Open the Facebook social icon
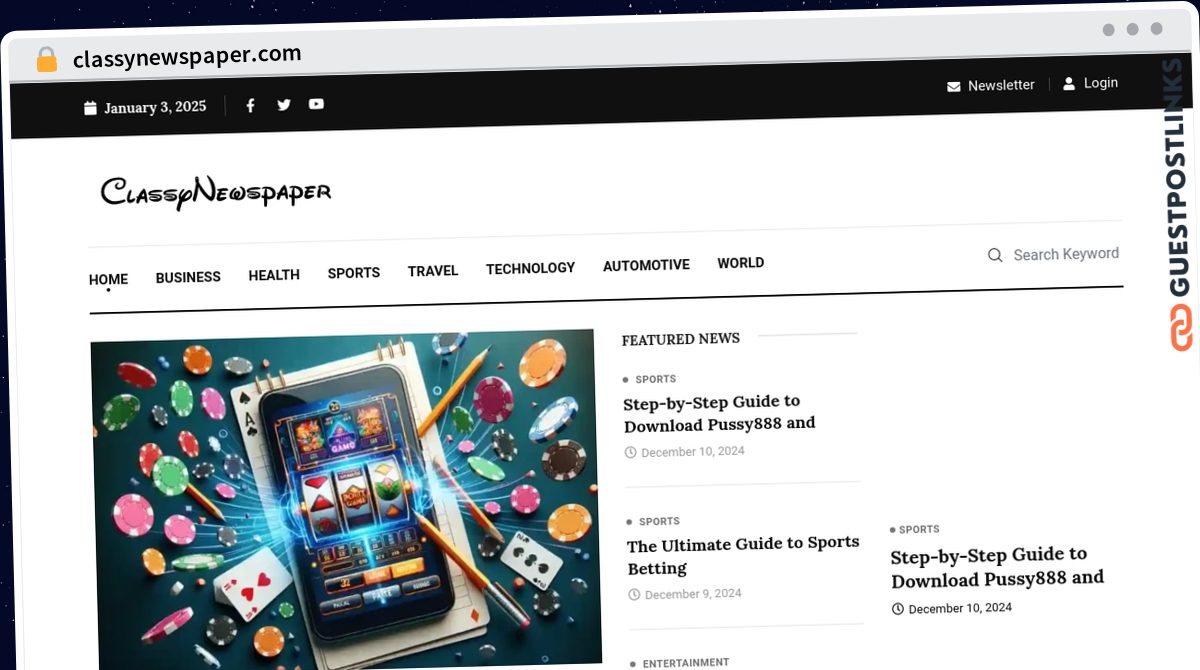The width and height of the screenshot is (1200, 670). 250,105
